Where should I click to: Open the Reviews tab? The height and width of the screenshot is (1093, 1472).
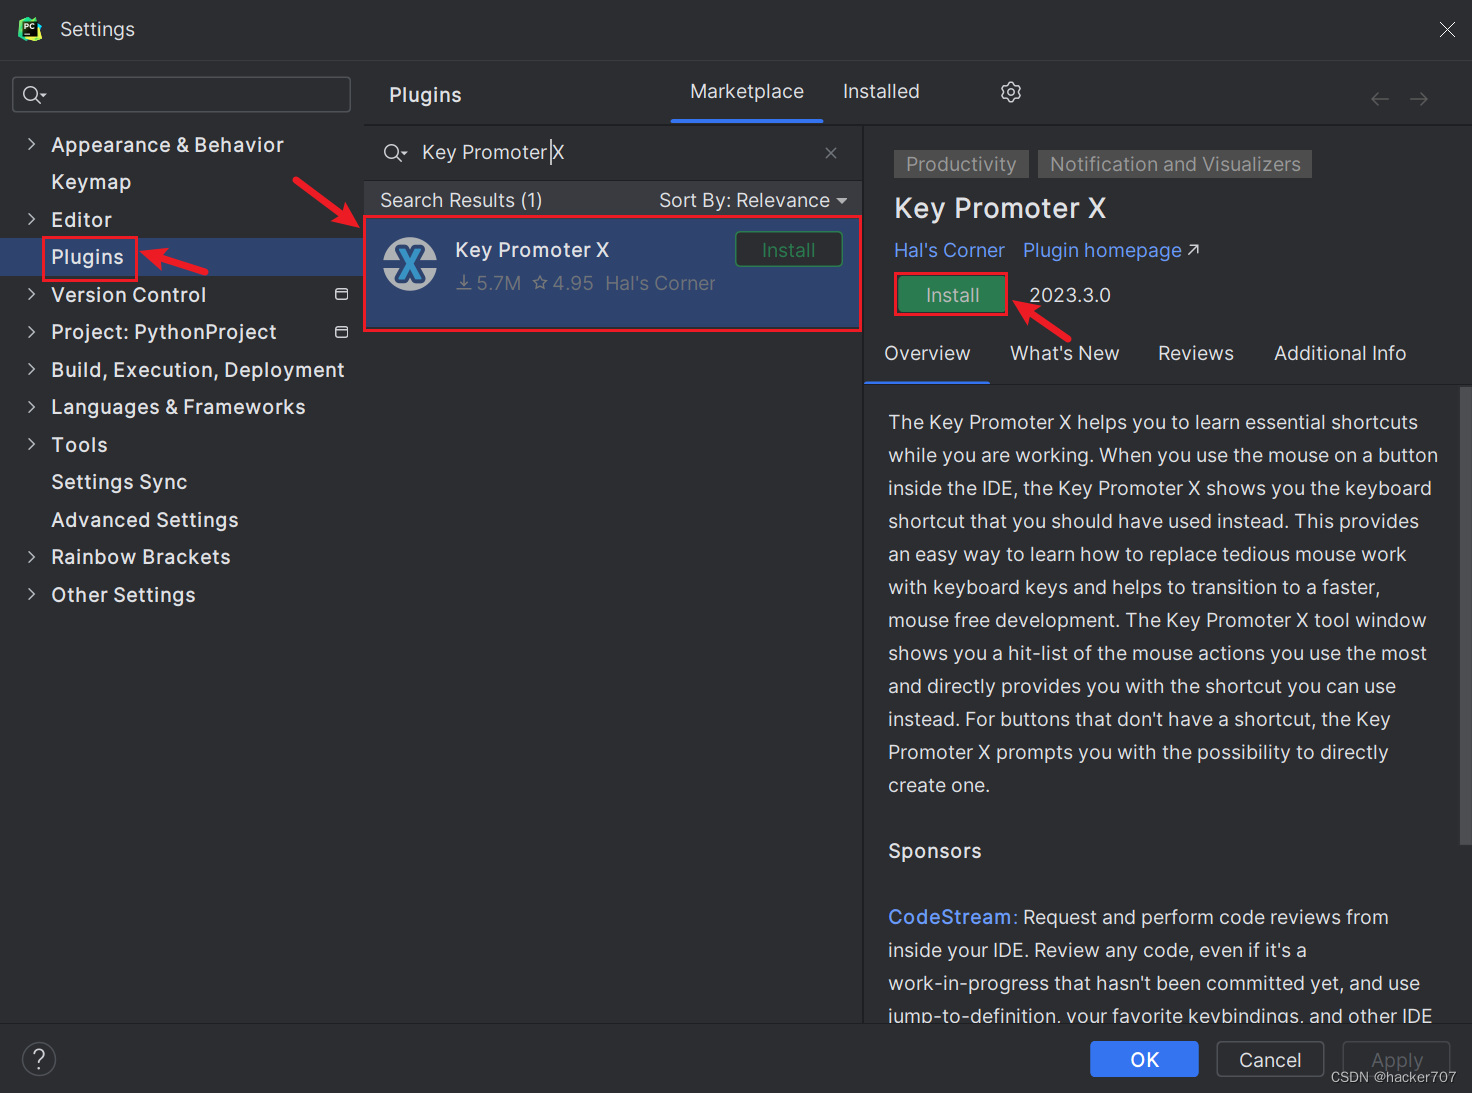click(x=1195, y=353)
